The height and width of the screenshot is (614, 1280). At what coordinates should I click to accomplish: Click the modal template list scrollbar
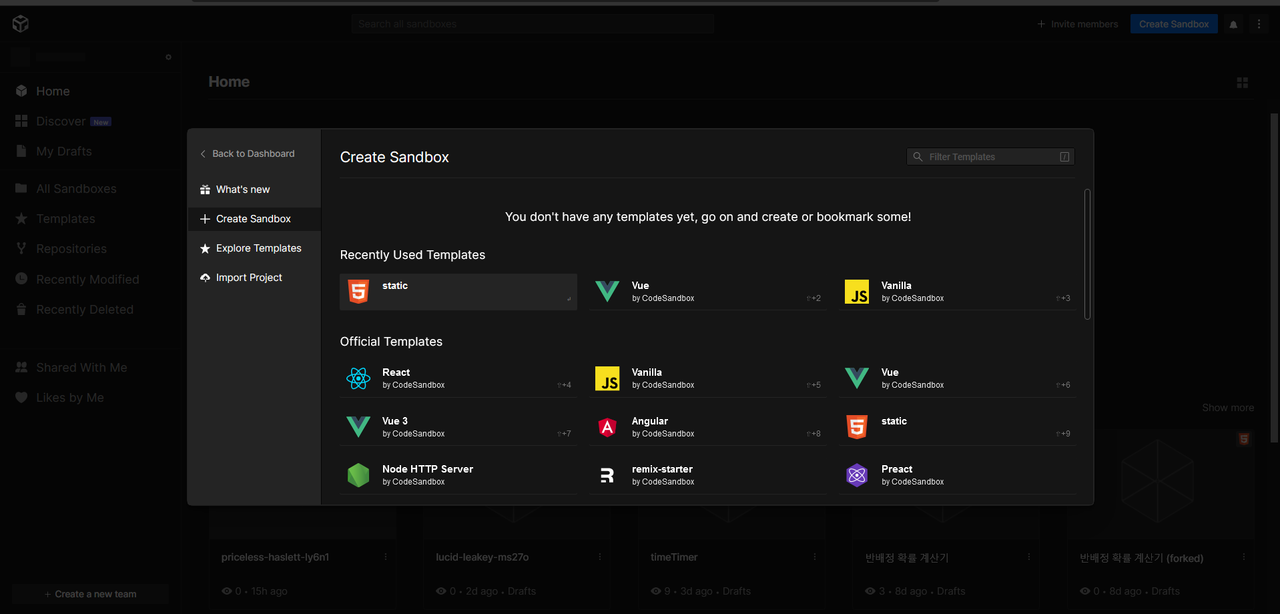click(1088, 254)
